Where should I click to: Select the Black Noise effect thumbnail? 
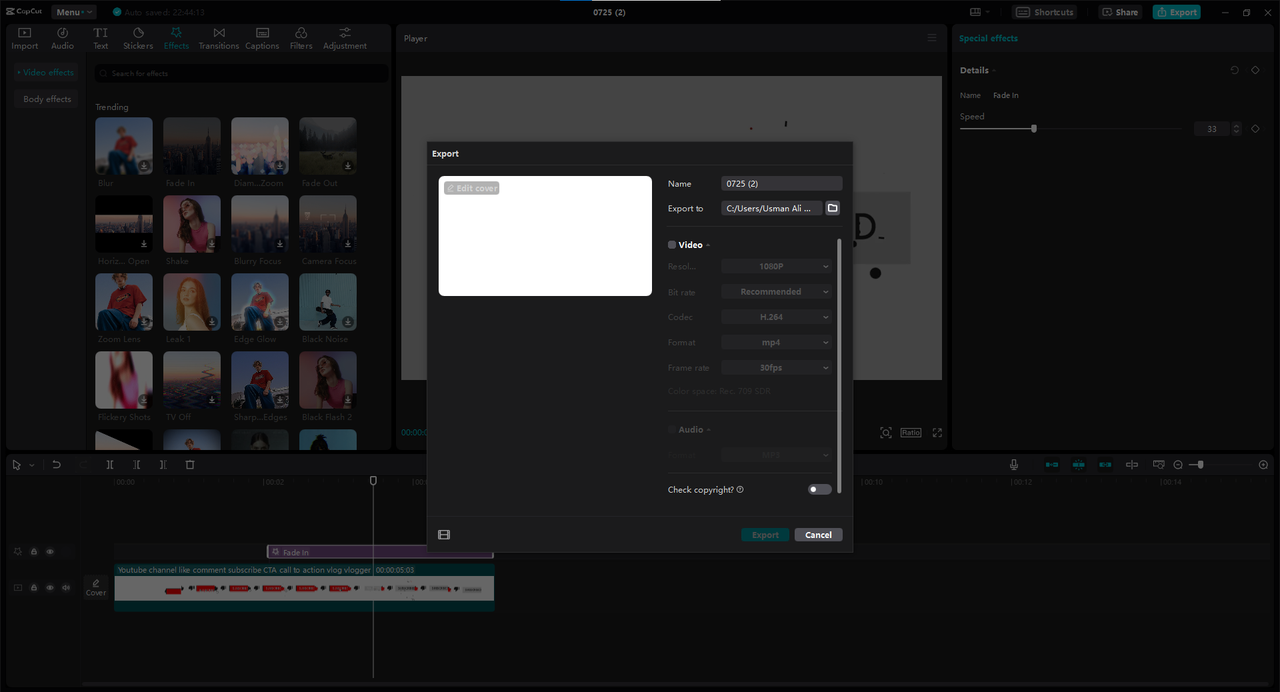[x=328, y=302]
